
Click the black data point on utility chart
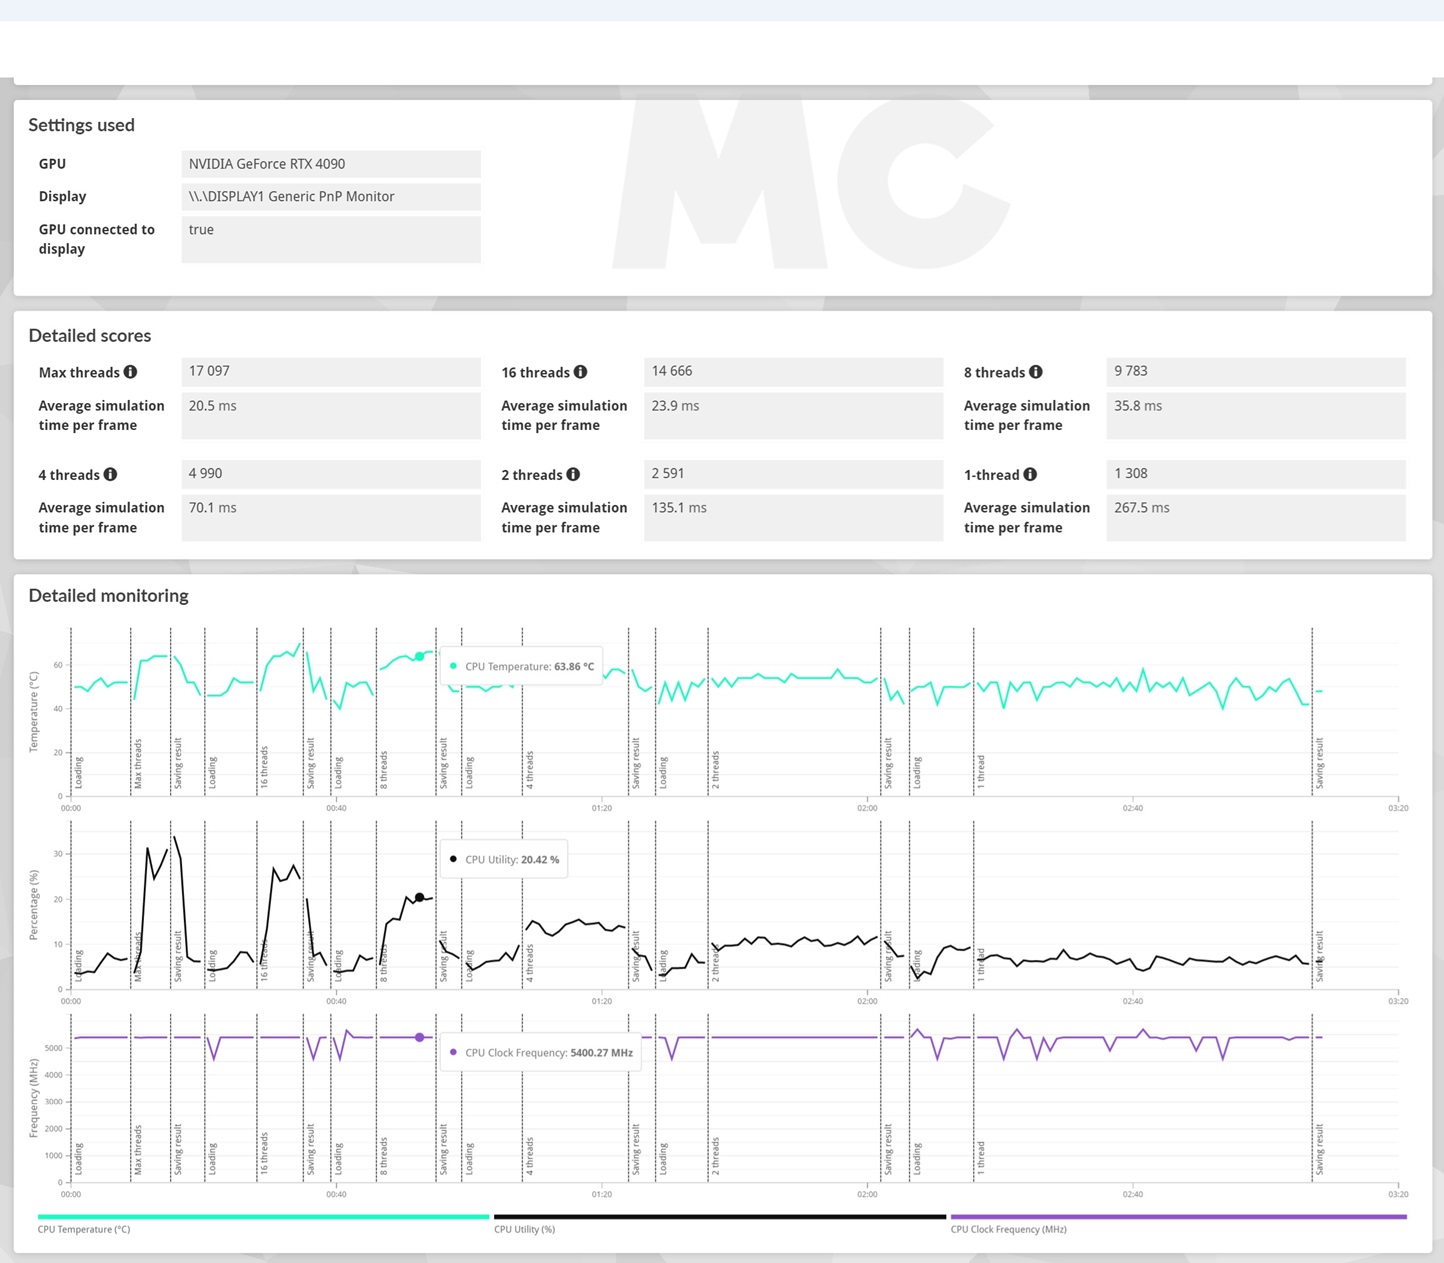coord(419,897)
